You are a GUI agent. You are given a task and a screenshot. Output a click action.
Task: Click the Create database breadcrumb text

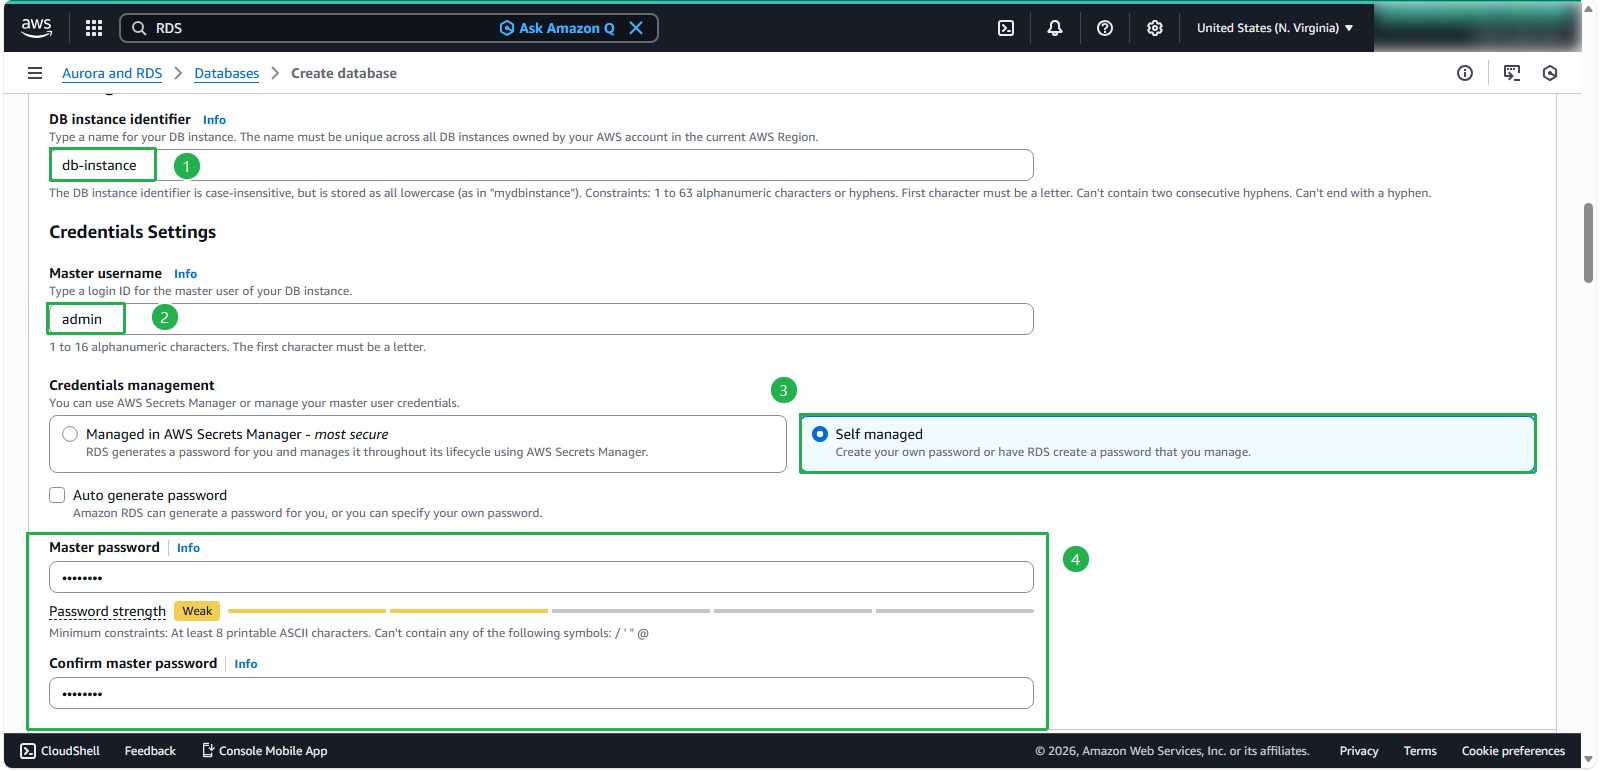tap(344, 73)
